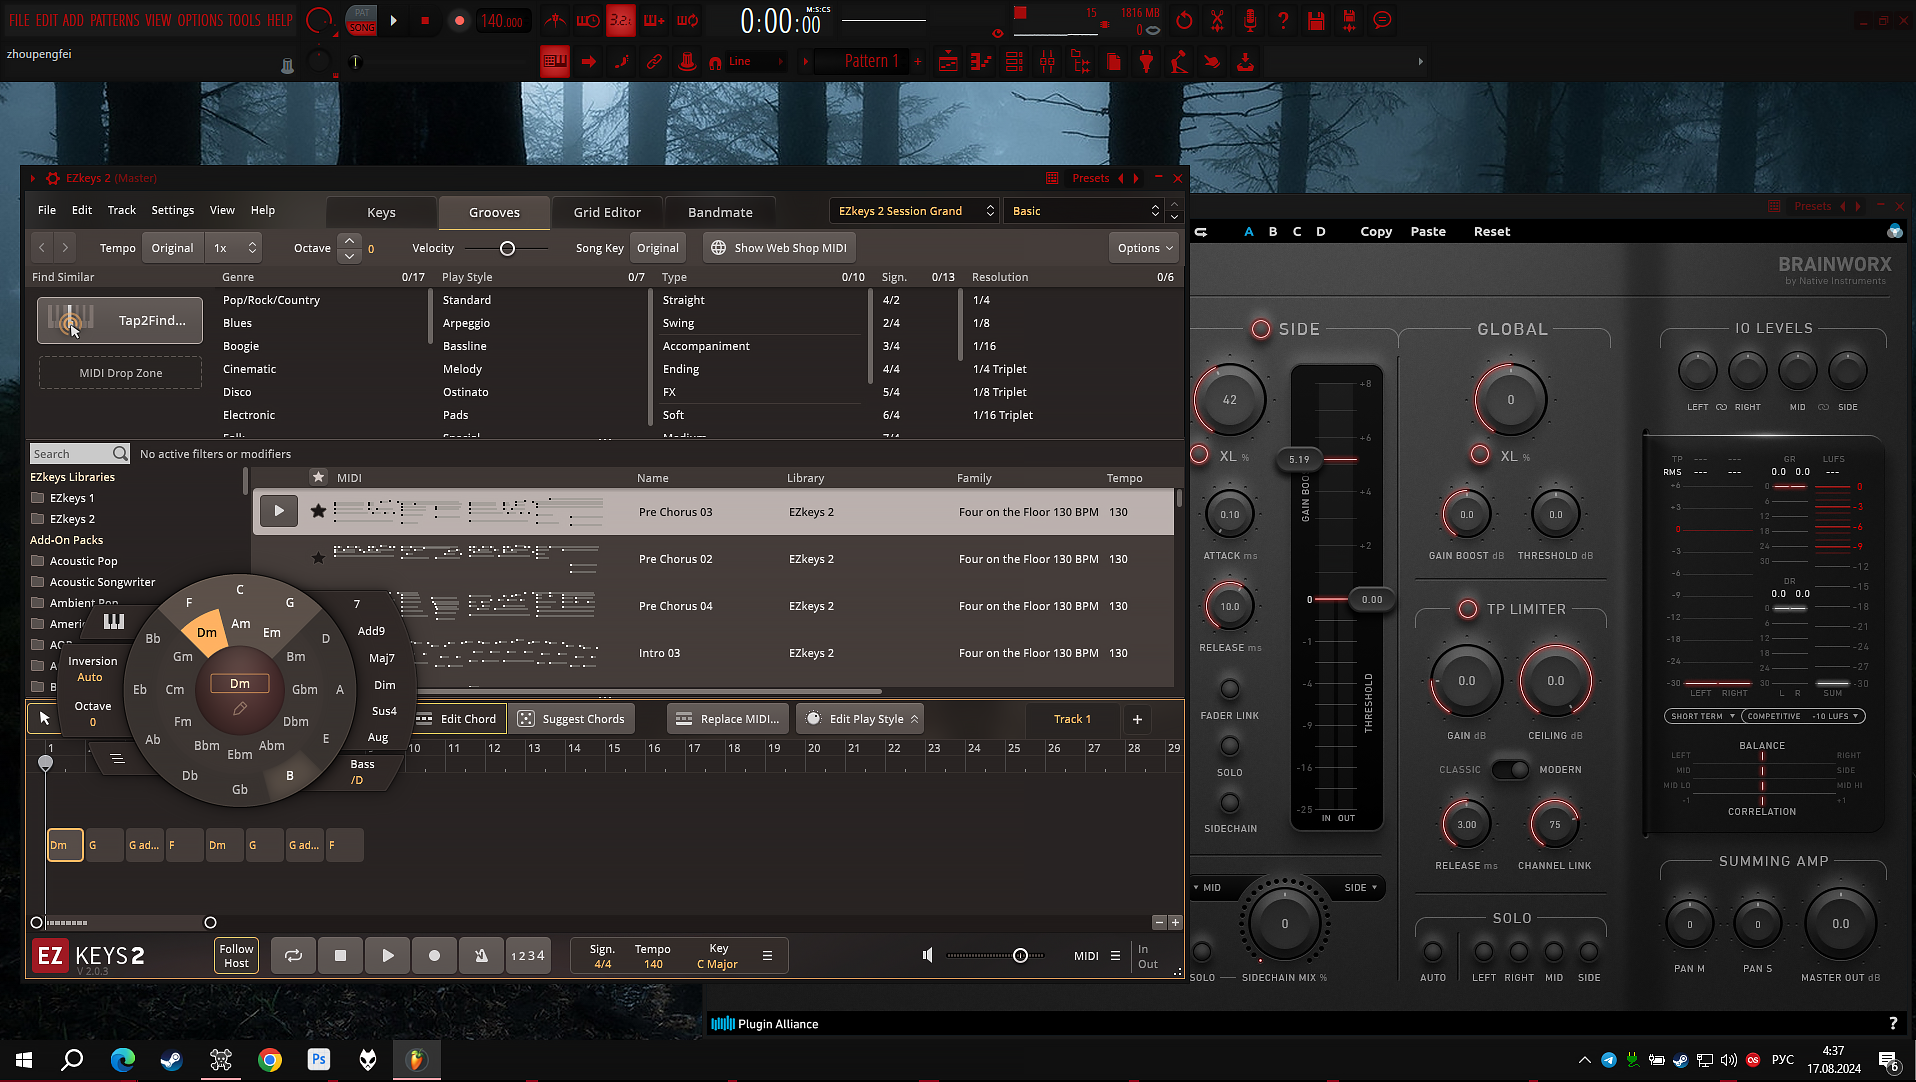
Task: Open the FL Studio mixer icon
Action: [1047, 62]
